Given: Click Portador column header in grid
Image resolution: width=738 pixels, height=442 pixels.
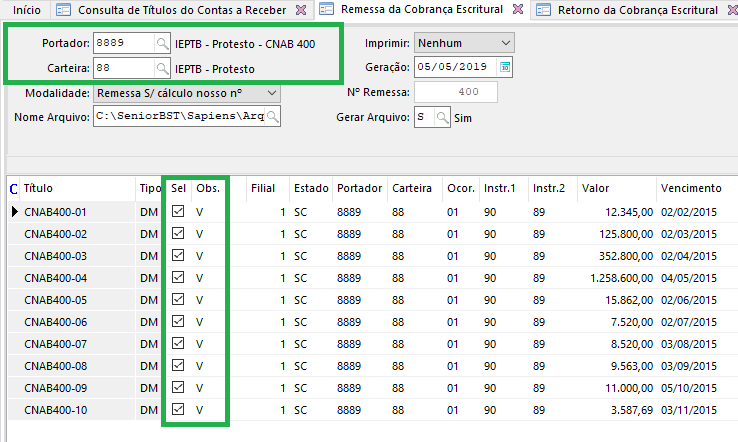Looking at the screenshot, I should pyautogui.click(x=360, y=188).
